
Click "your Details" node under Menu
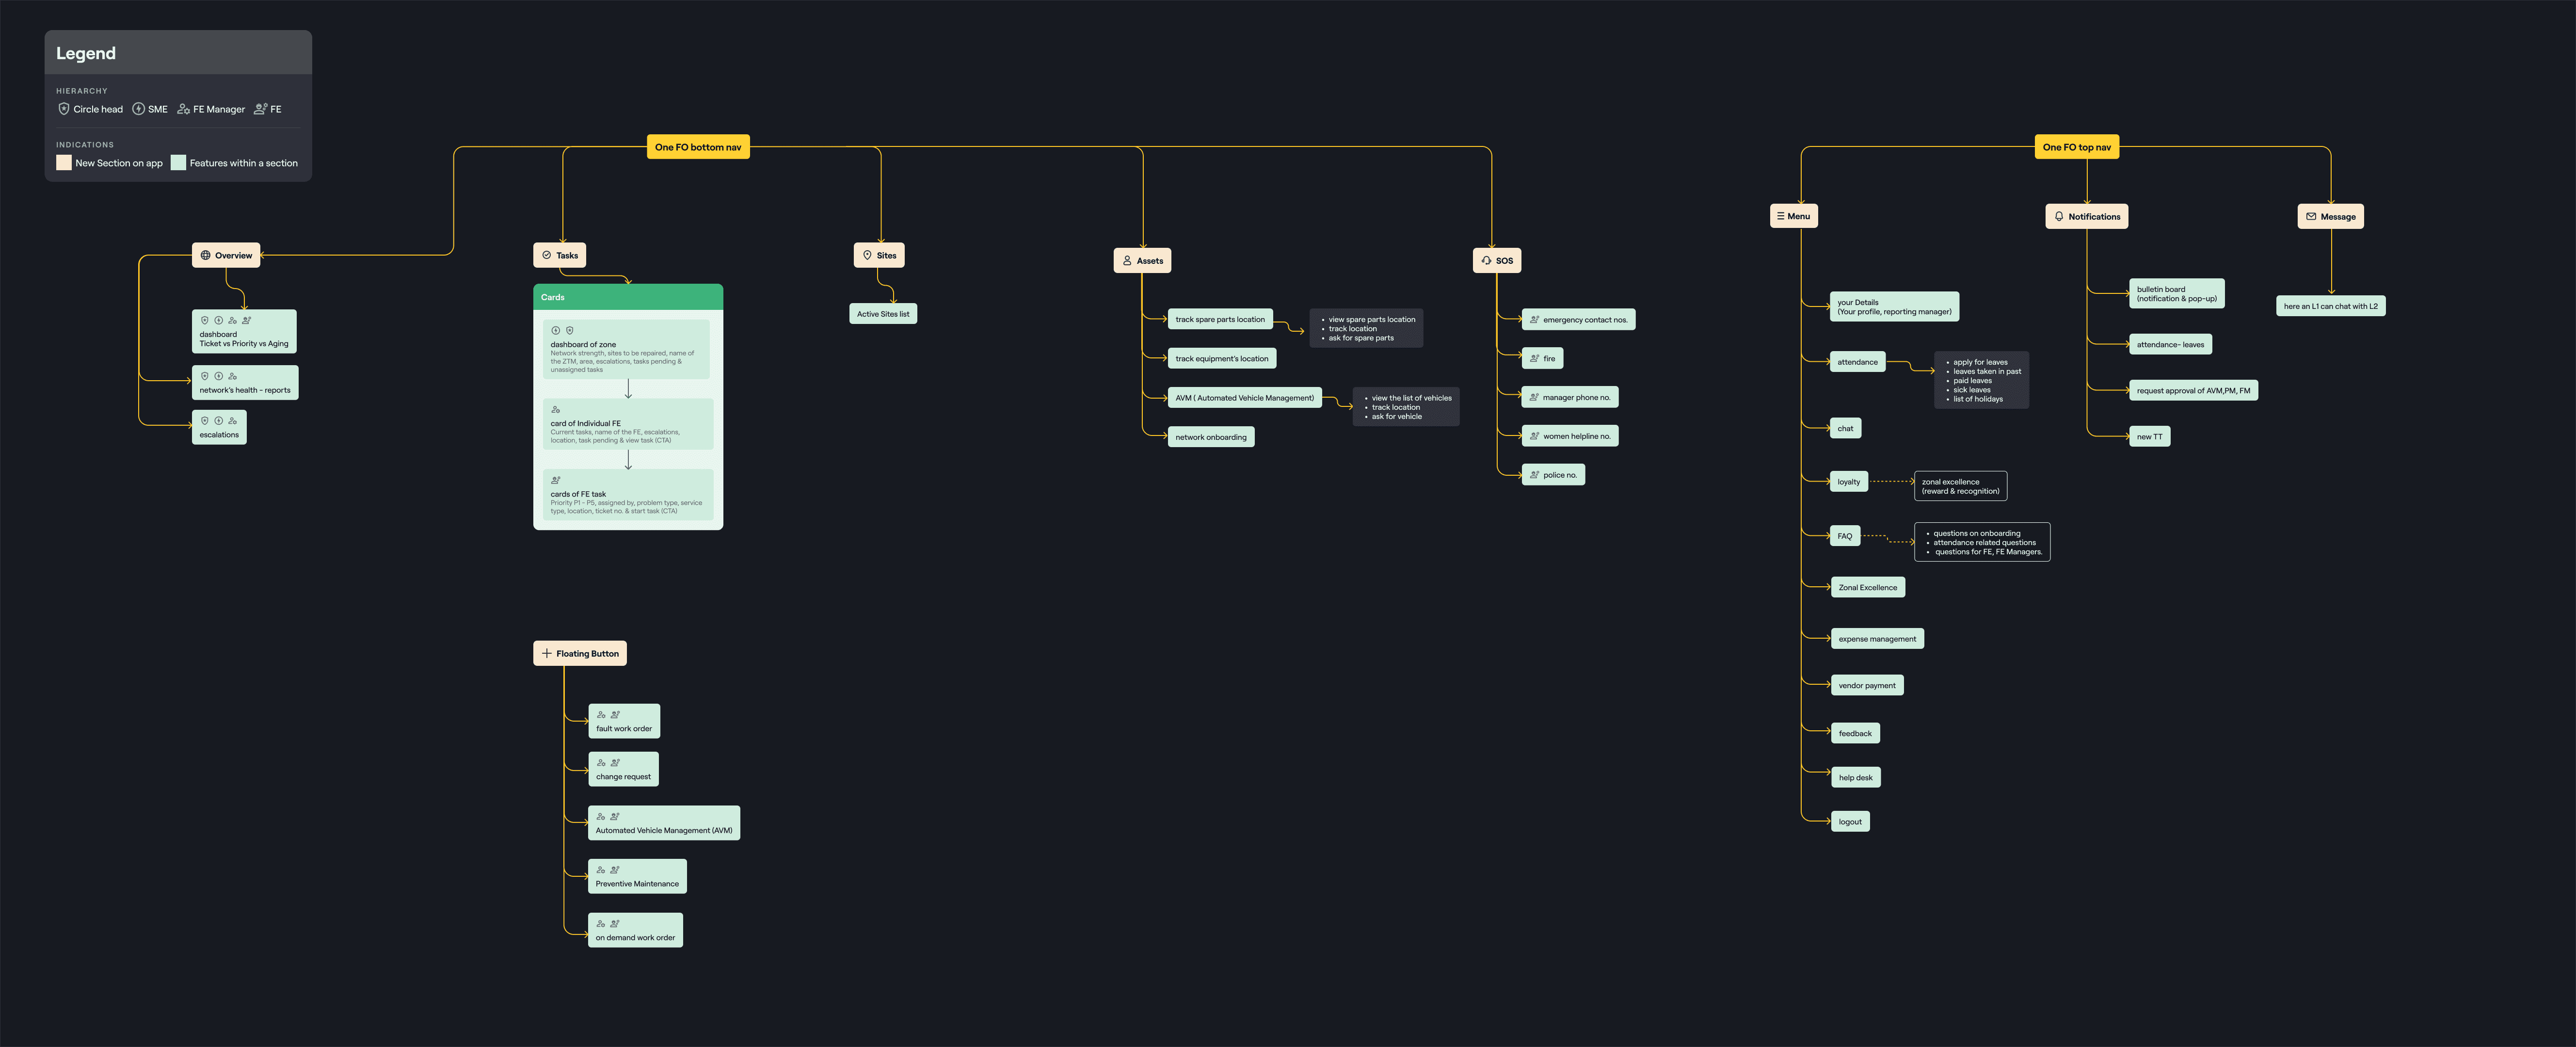tap(1894, 307)
